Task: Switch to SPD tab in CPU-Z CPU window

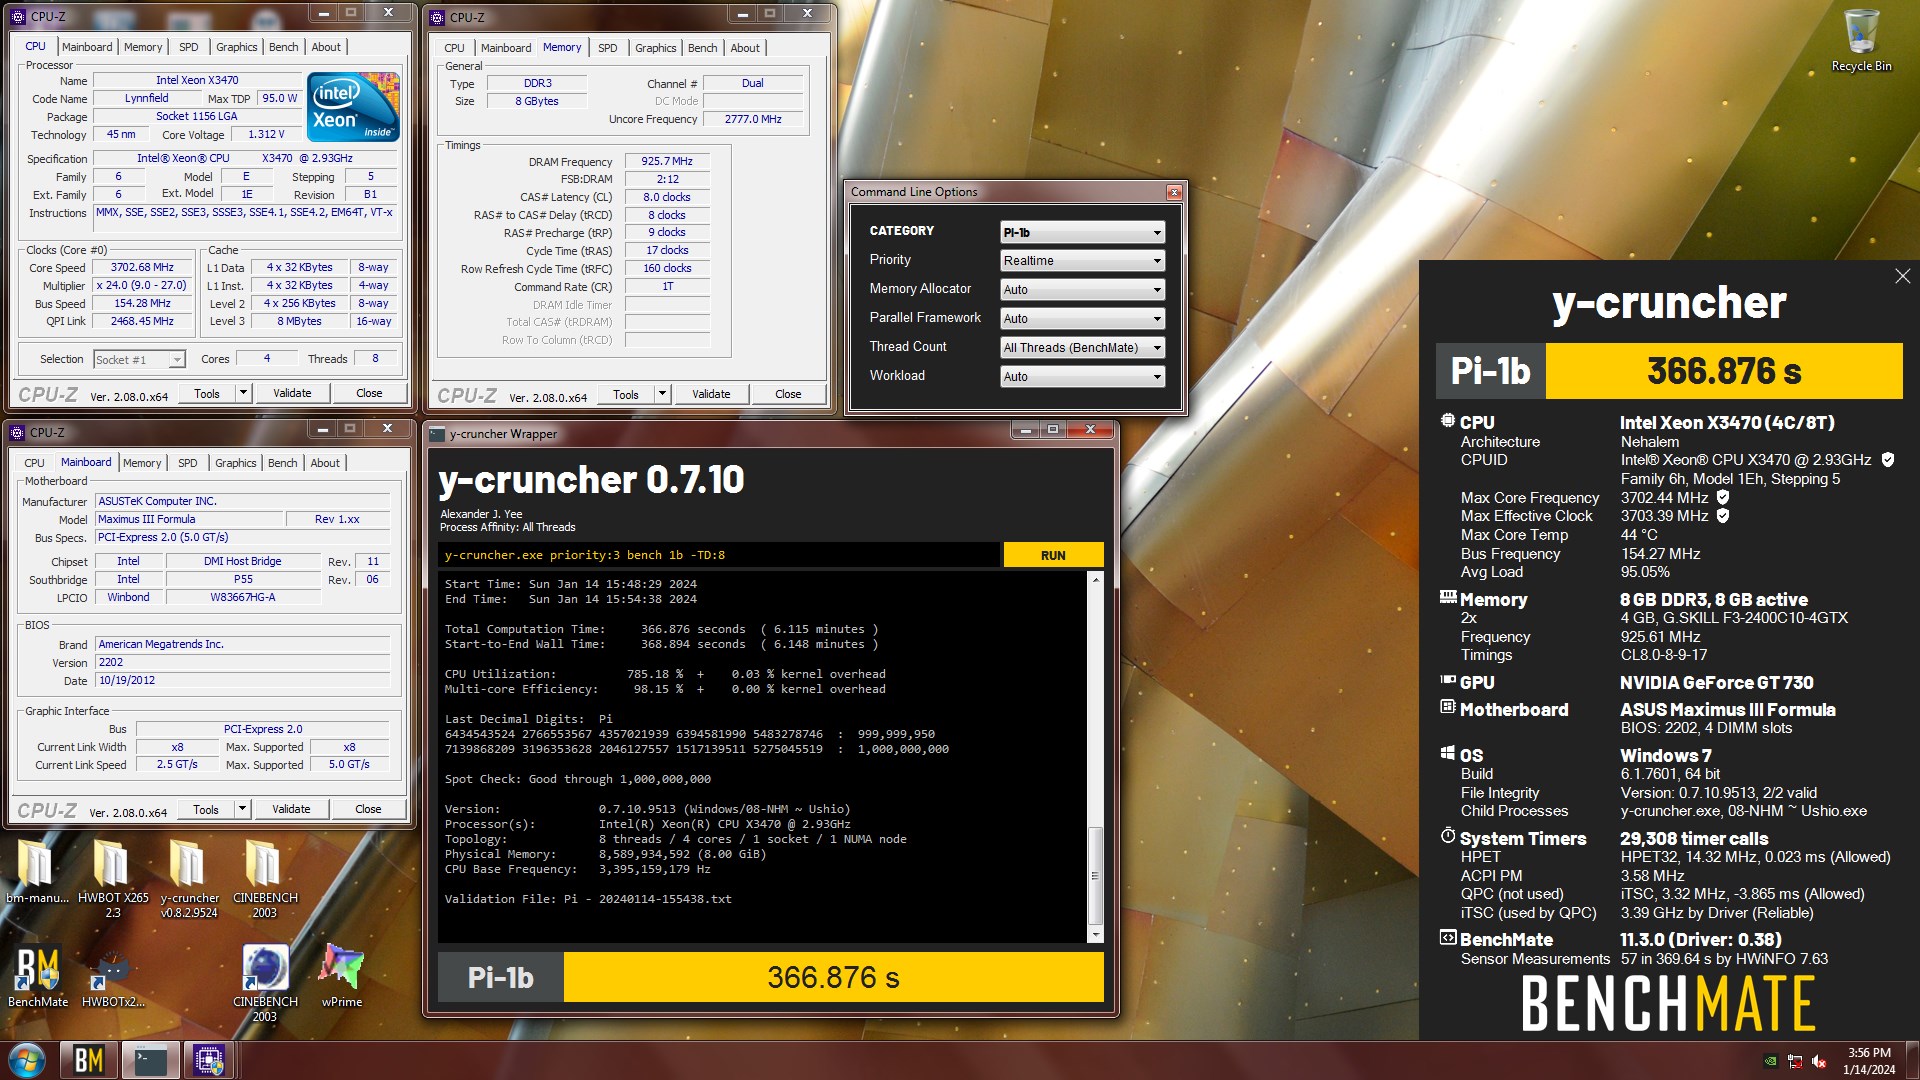Action: 188,47
